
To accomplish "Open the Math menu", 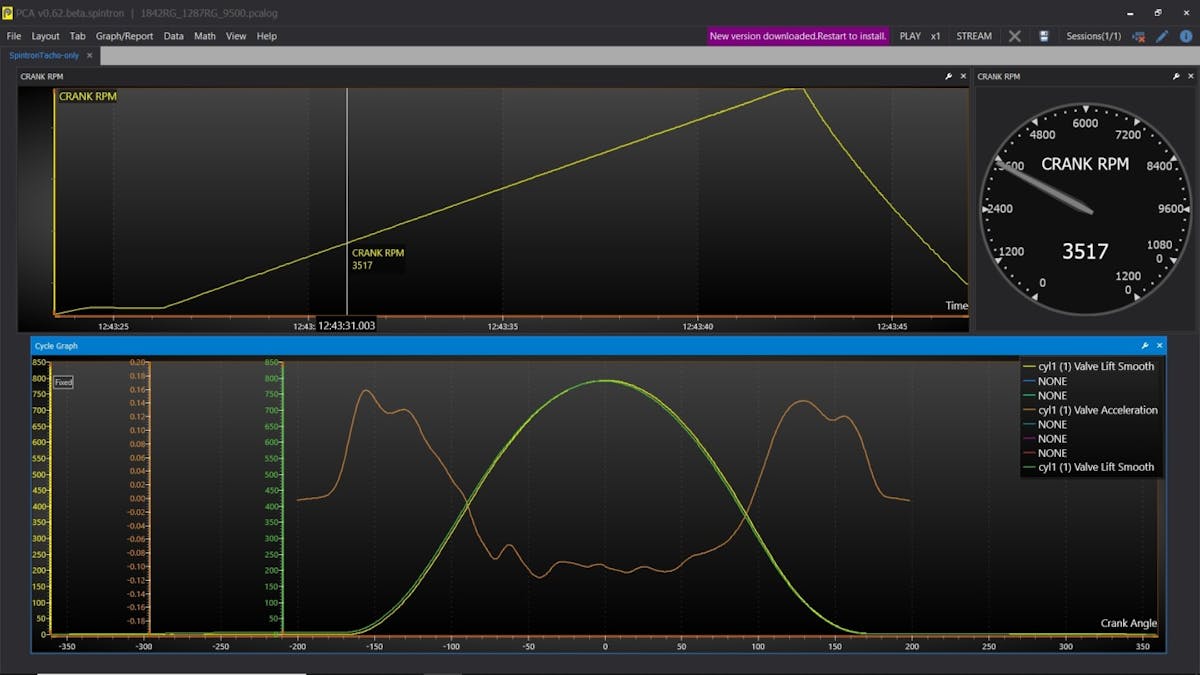I will (x=205, y=36).
